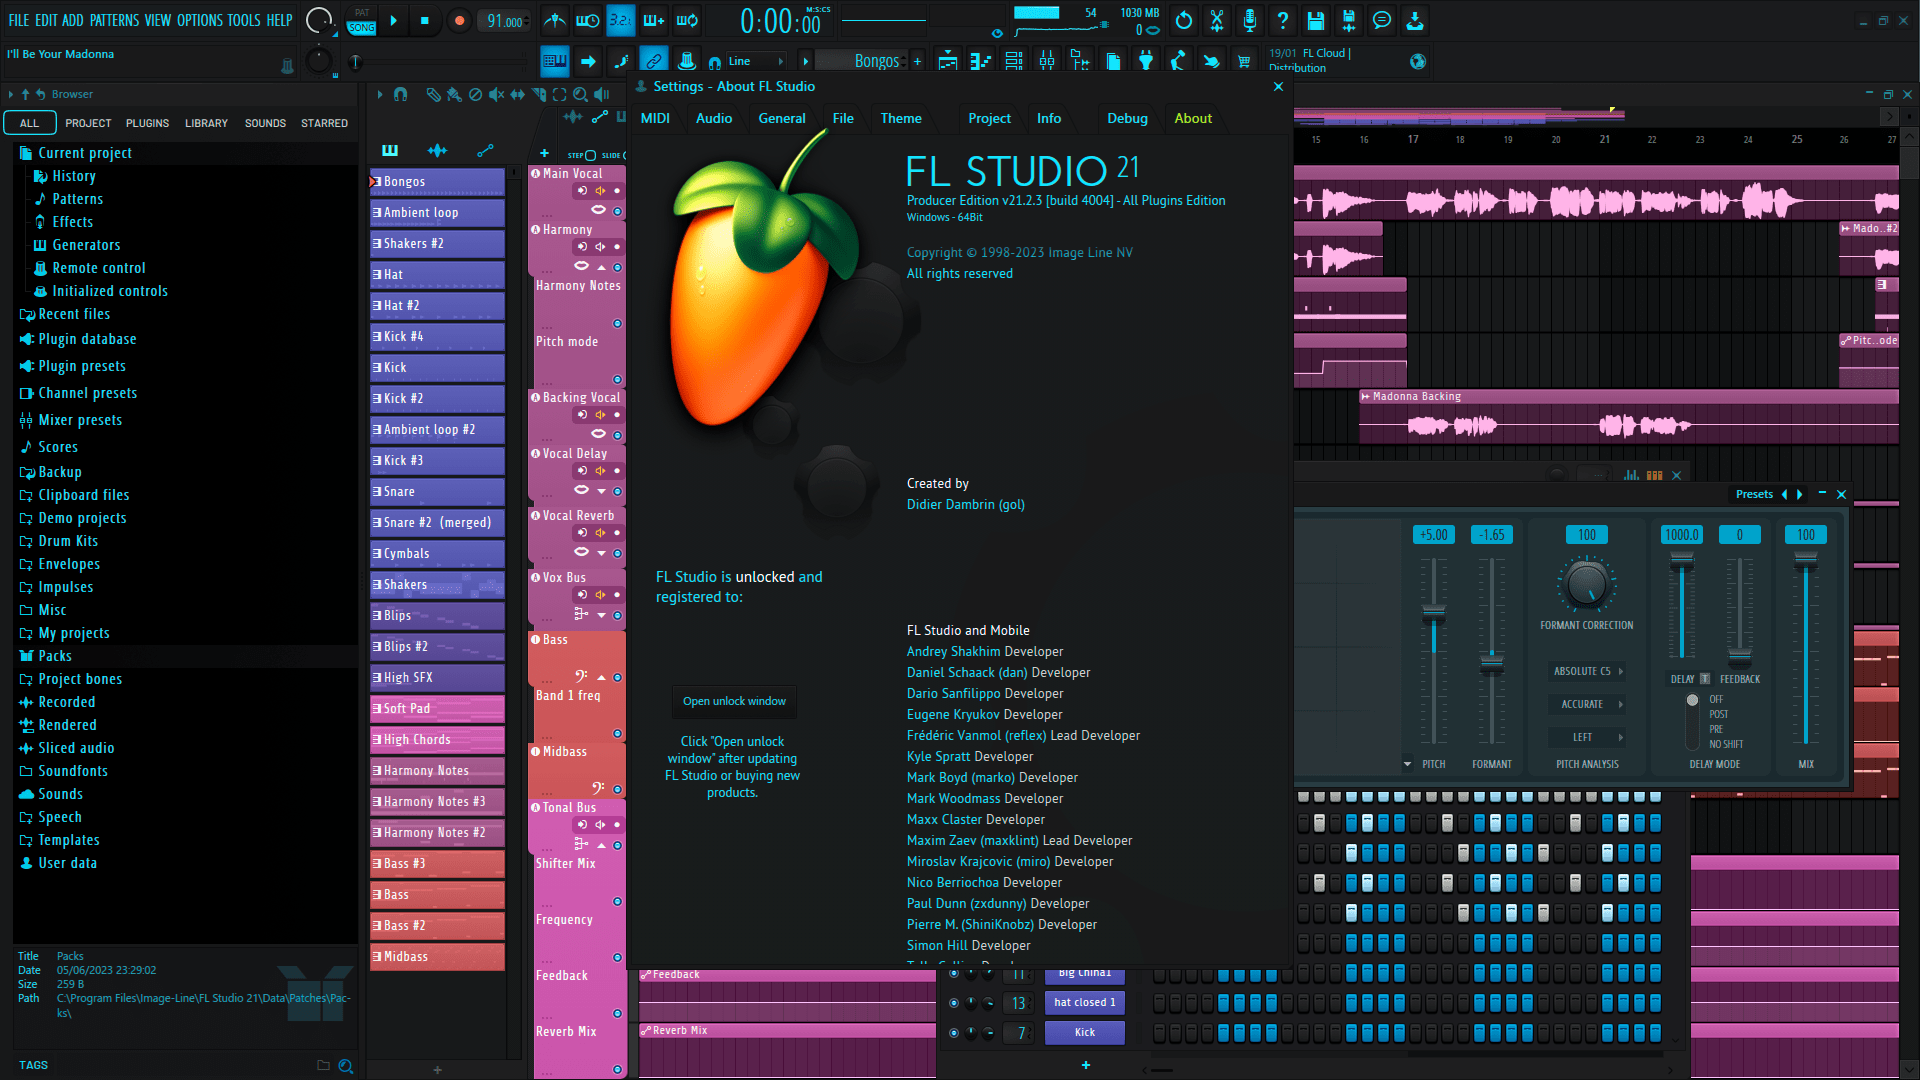Toggle the metronome icon
This screenshot has height=1080, width=1920.
(555, 21)
